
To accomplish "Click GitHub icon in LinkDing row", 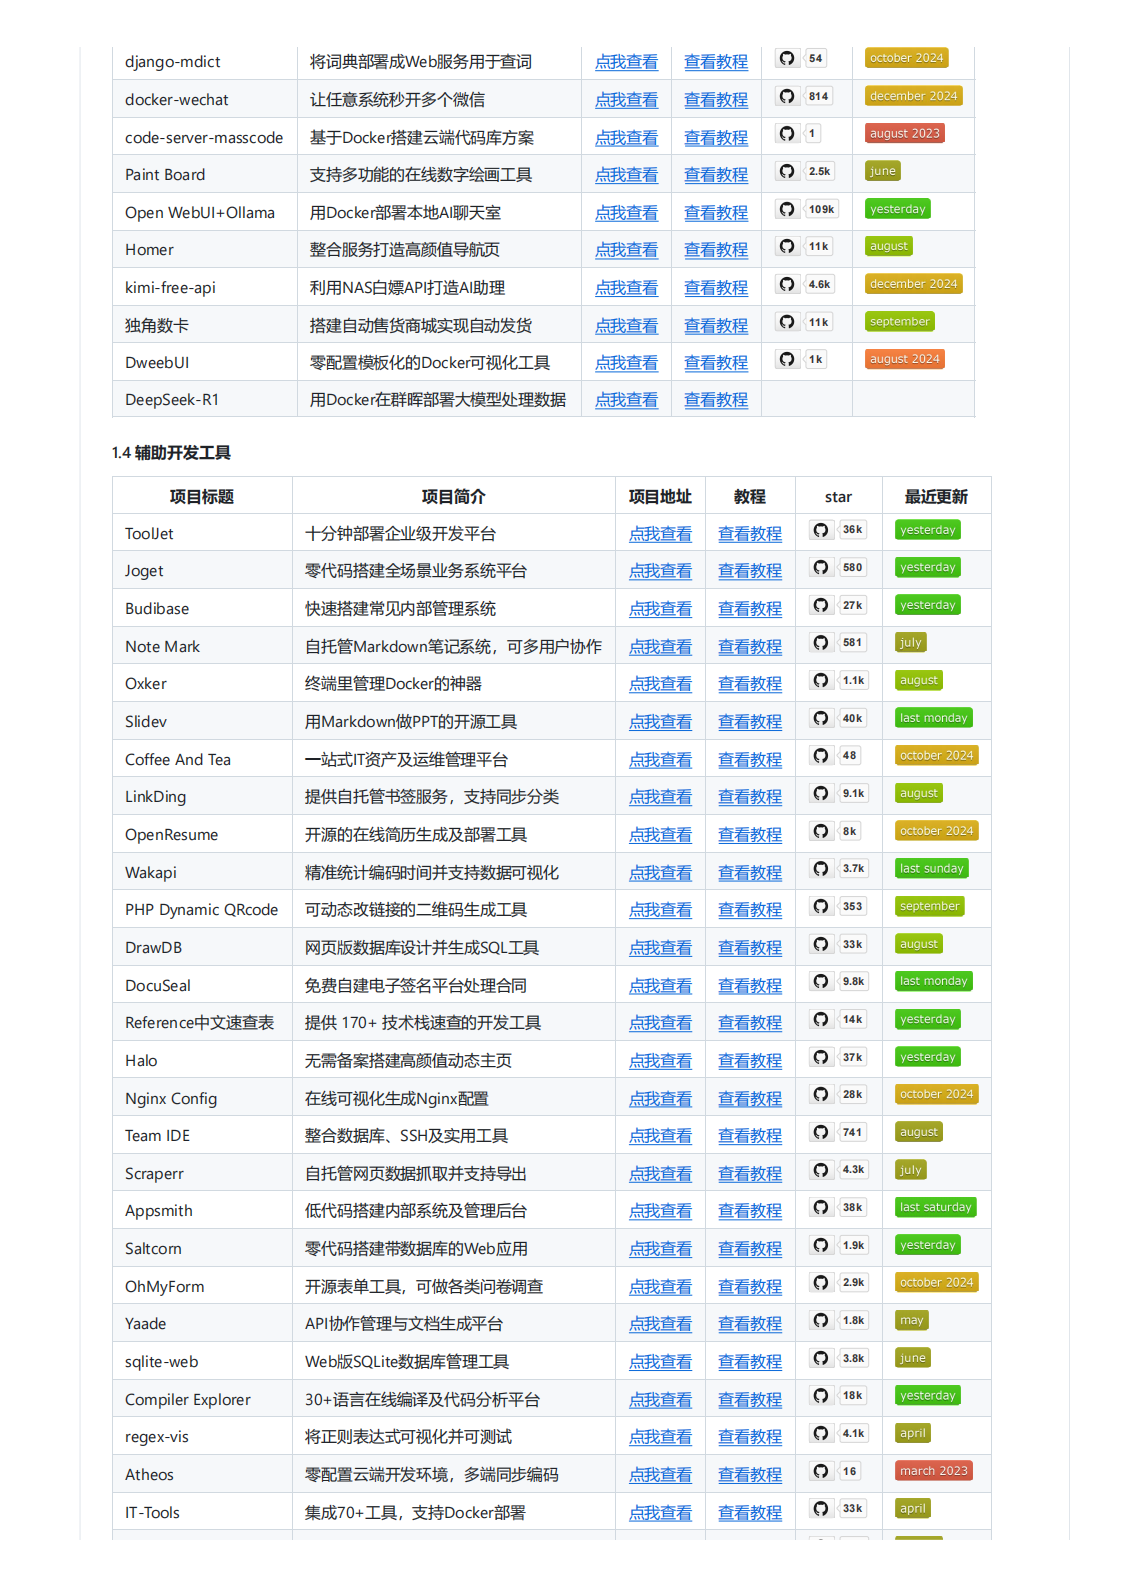I will click(821, 793).
